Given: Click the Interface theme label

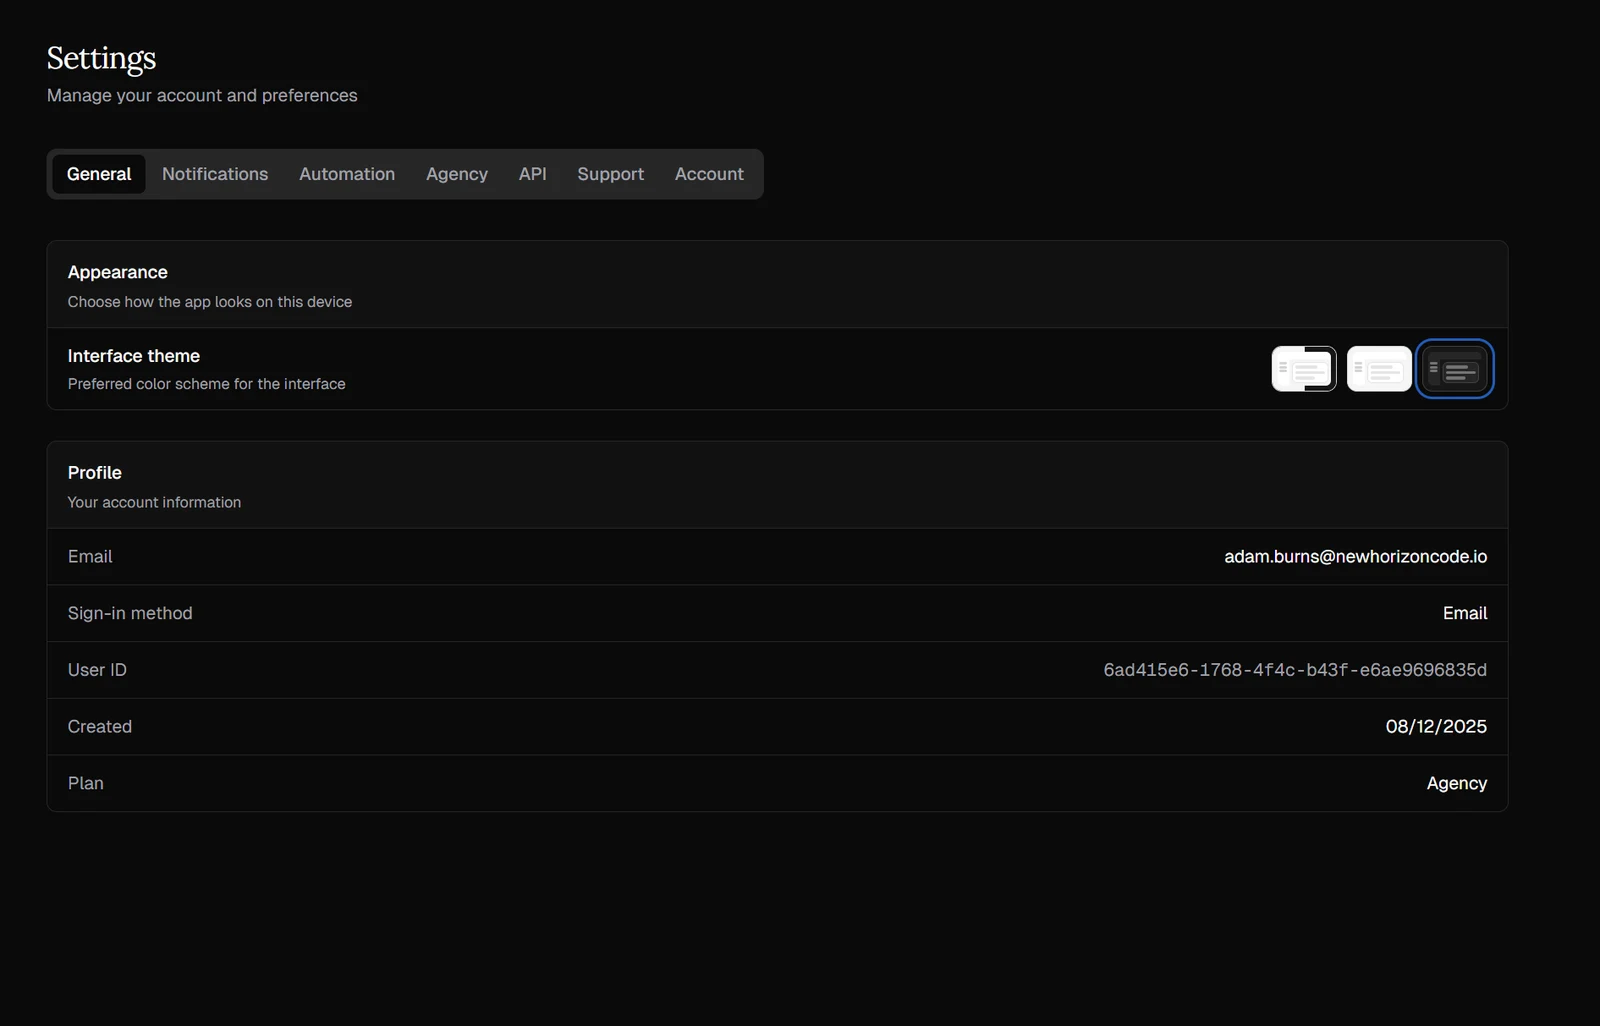Looking at the screenshot, I should (x=133, y=356).
